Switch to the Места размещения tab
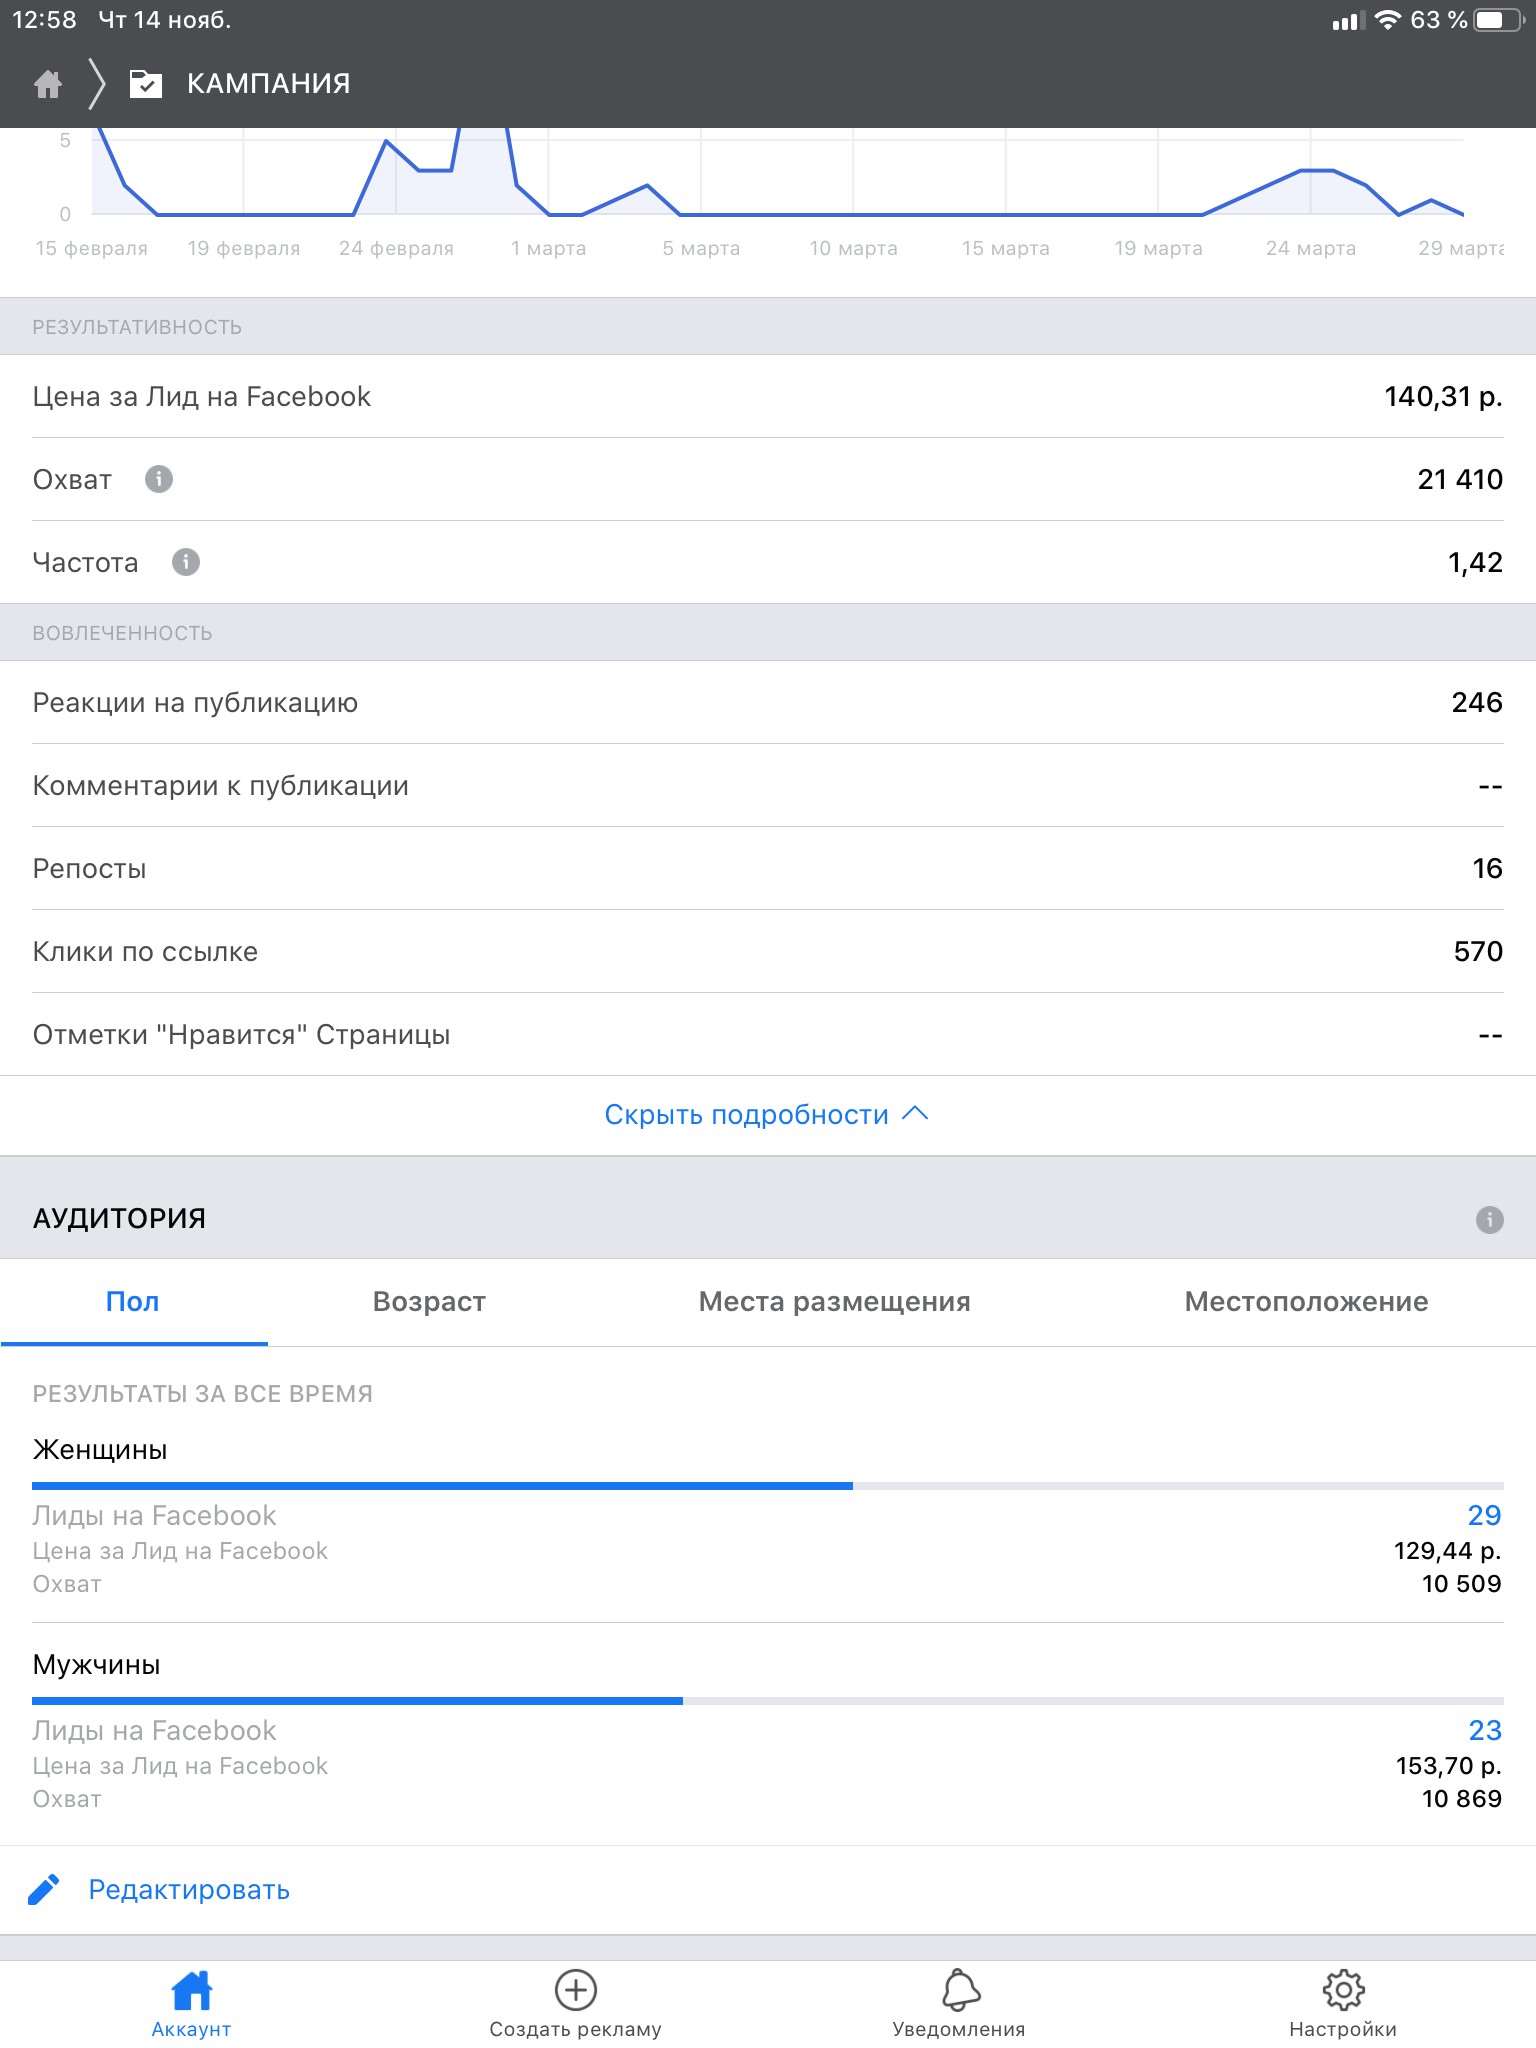 834,1301
